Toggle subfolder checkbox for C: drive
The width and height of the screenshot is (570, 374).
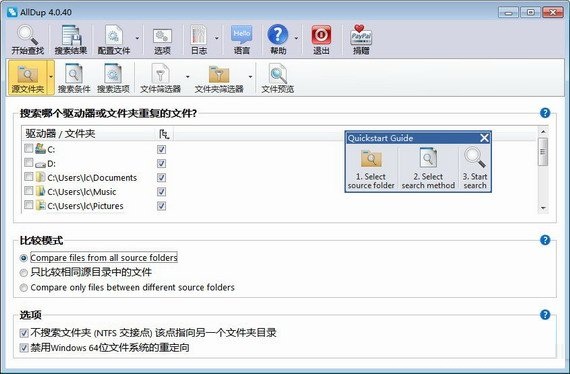(161, 149)
